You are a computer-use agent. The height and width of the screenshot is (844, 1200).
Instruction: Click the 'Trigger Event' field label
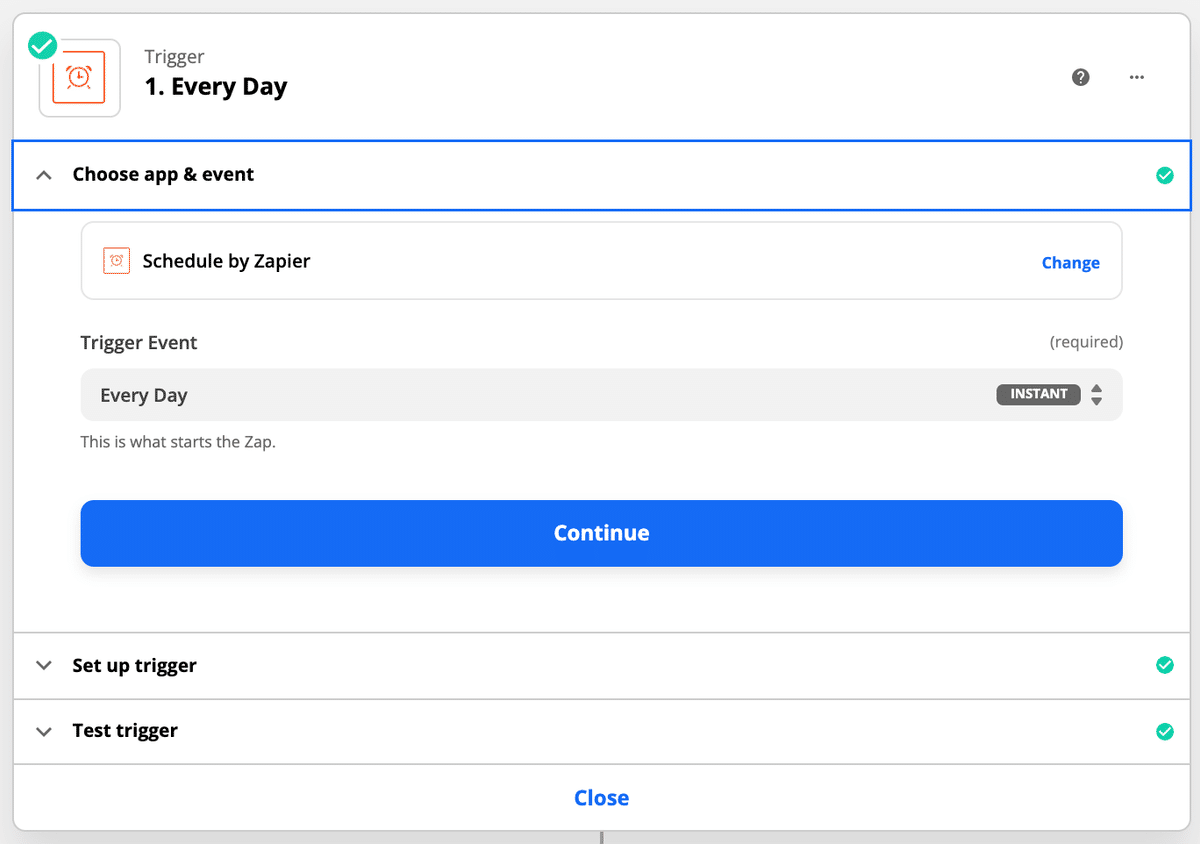(x=139, y=343)
